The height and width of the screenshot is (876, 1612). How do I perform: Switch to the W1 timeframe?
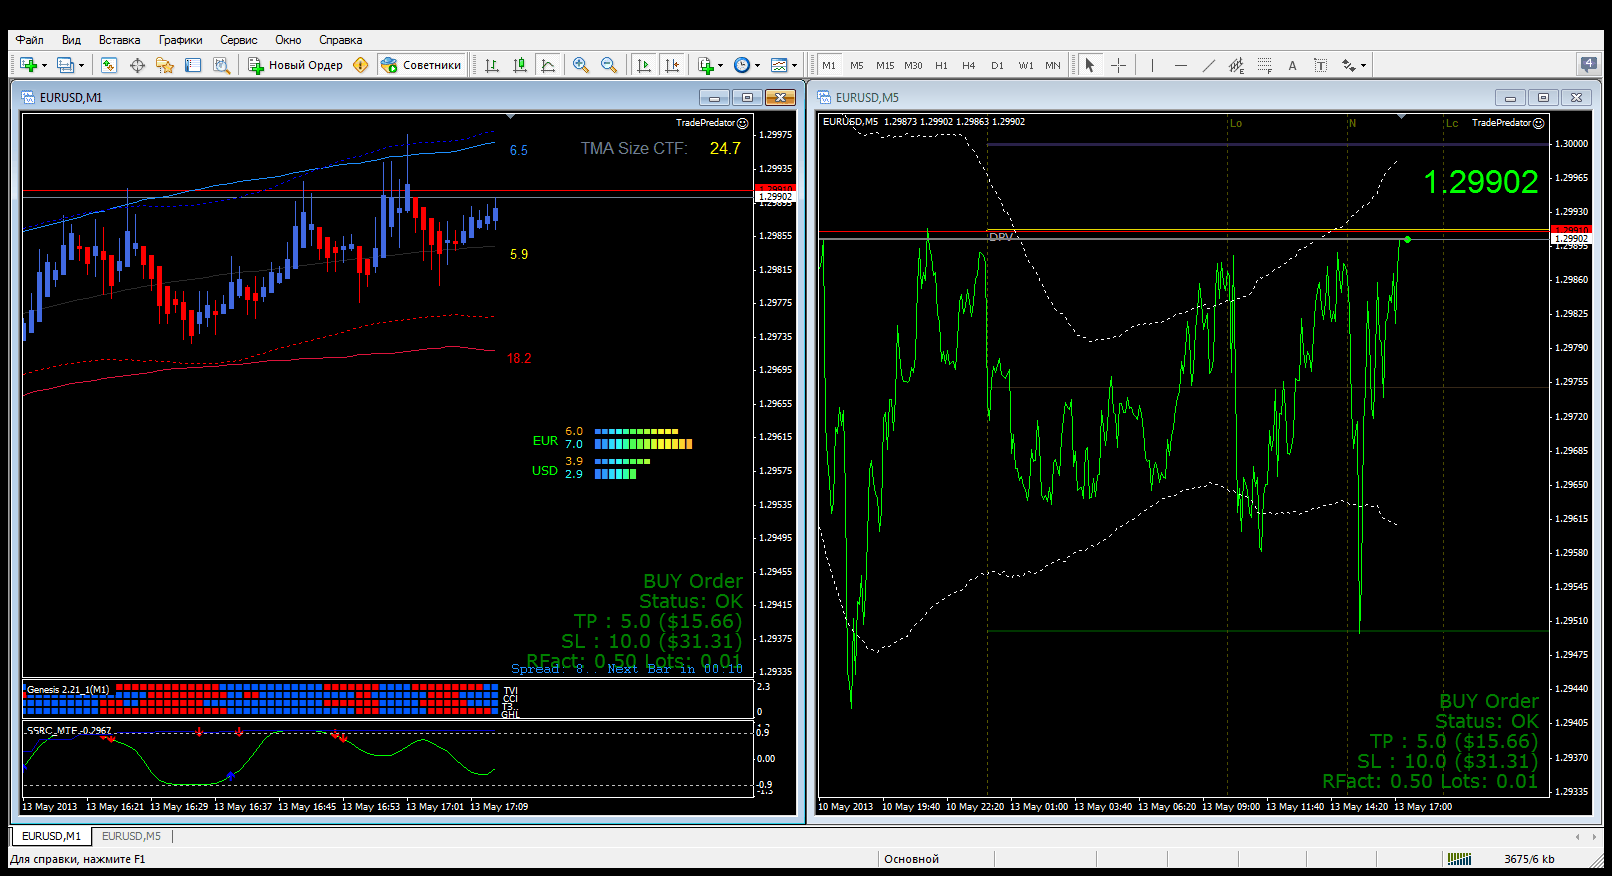coord(1026,65)
